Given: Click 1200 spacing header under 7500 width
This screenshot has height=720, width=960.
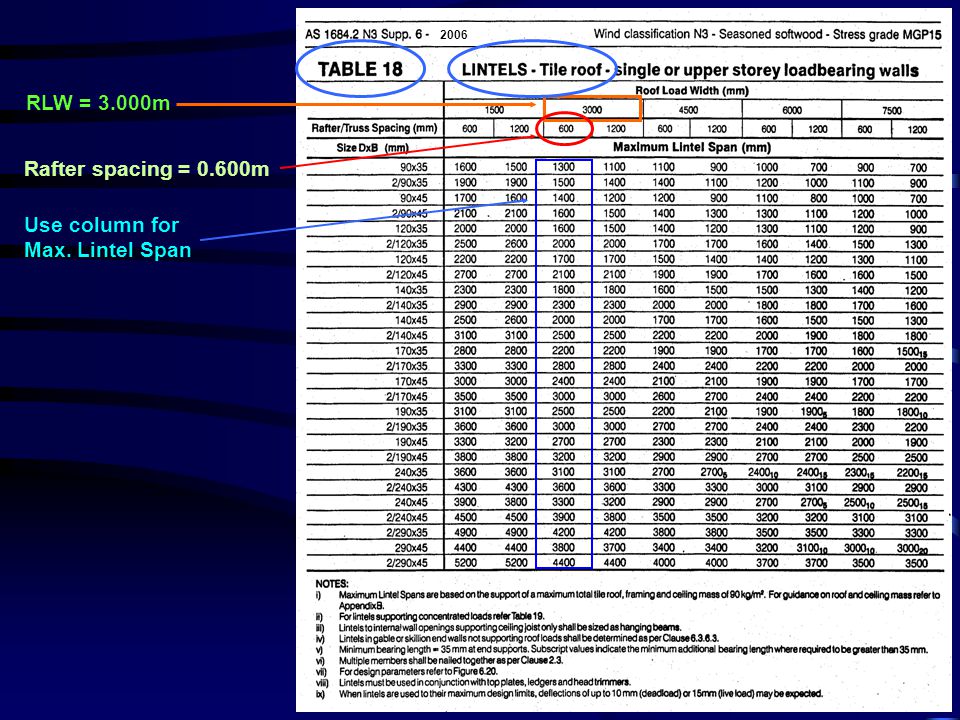Looking at the screenshot, I should pos(917,130).
